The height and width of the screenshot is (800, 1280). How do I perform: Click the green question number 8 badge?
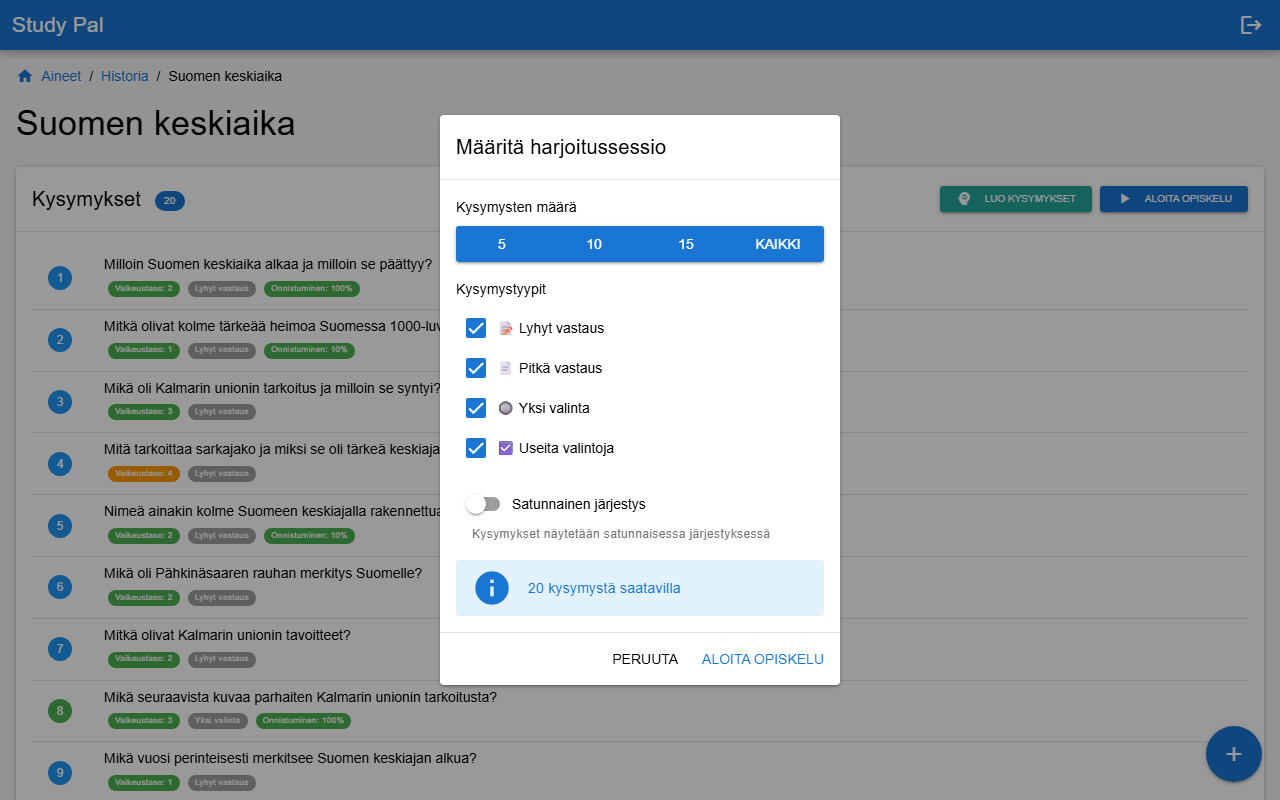click(x=60, y=711)
